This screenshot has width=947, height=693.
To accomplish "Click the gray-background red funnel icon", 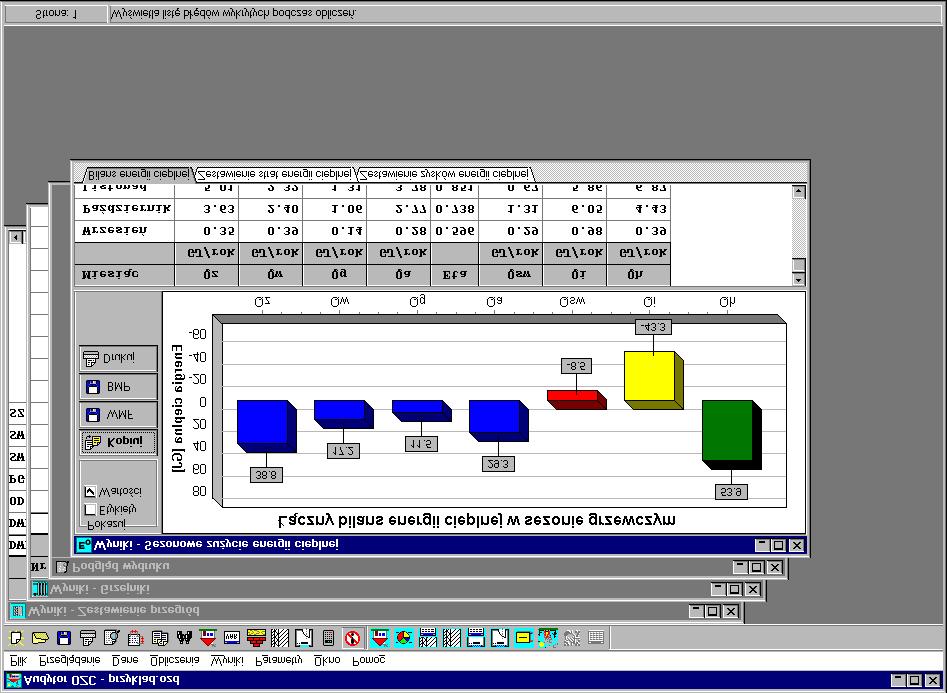I will click(x=208, y=637).
